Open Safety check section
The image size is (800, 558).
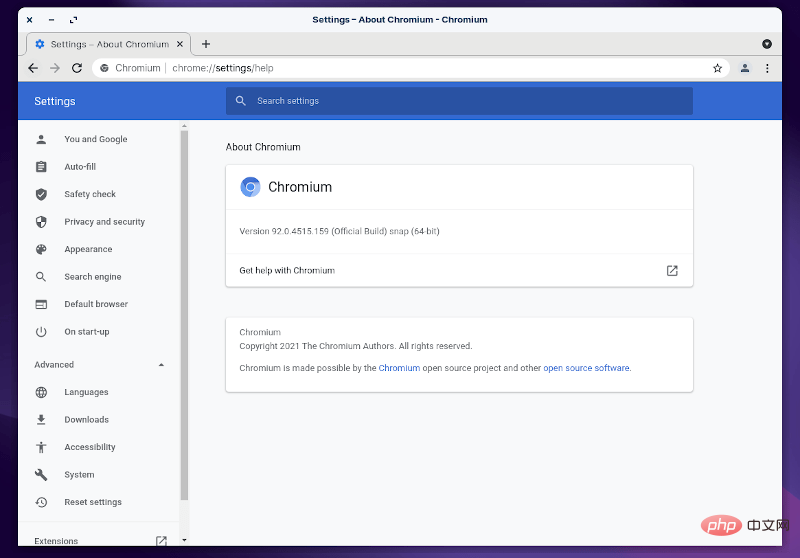click(x=90, y=194)
